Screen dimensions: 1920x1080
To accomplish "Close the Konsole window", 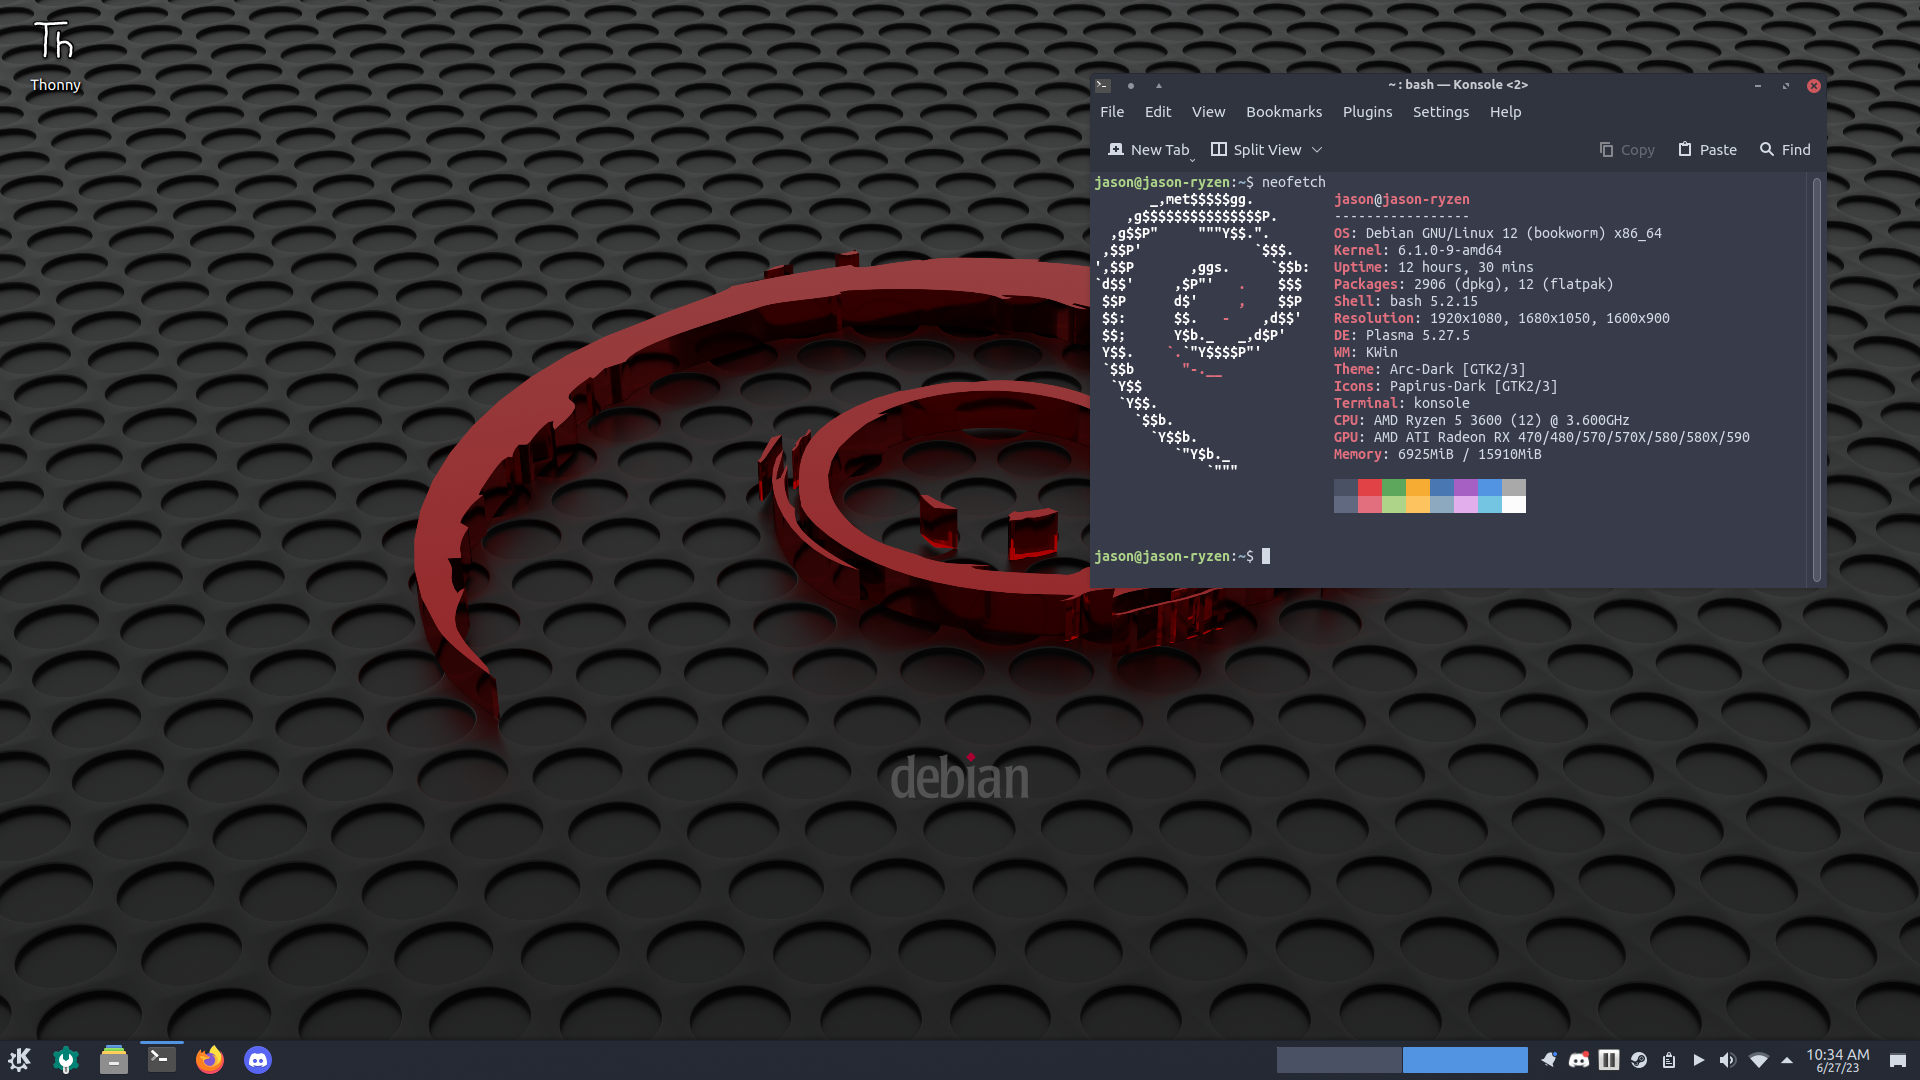I will tap(1813, 86).
